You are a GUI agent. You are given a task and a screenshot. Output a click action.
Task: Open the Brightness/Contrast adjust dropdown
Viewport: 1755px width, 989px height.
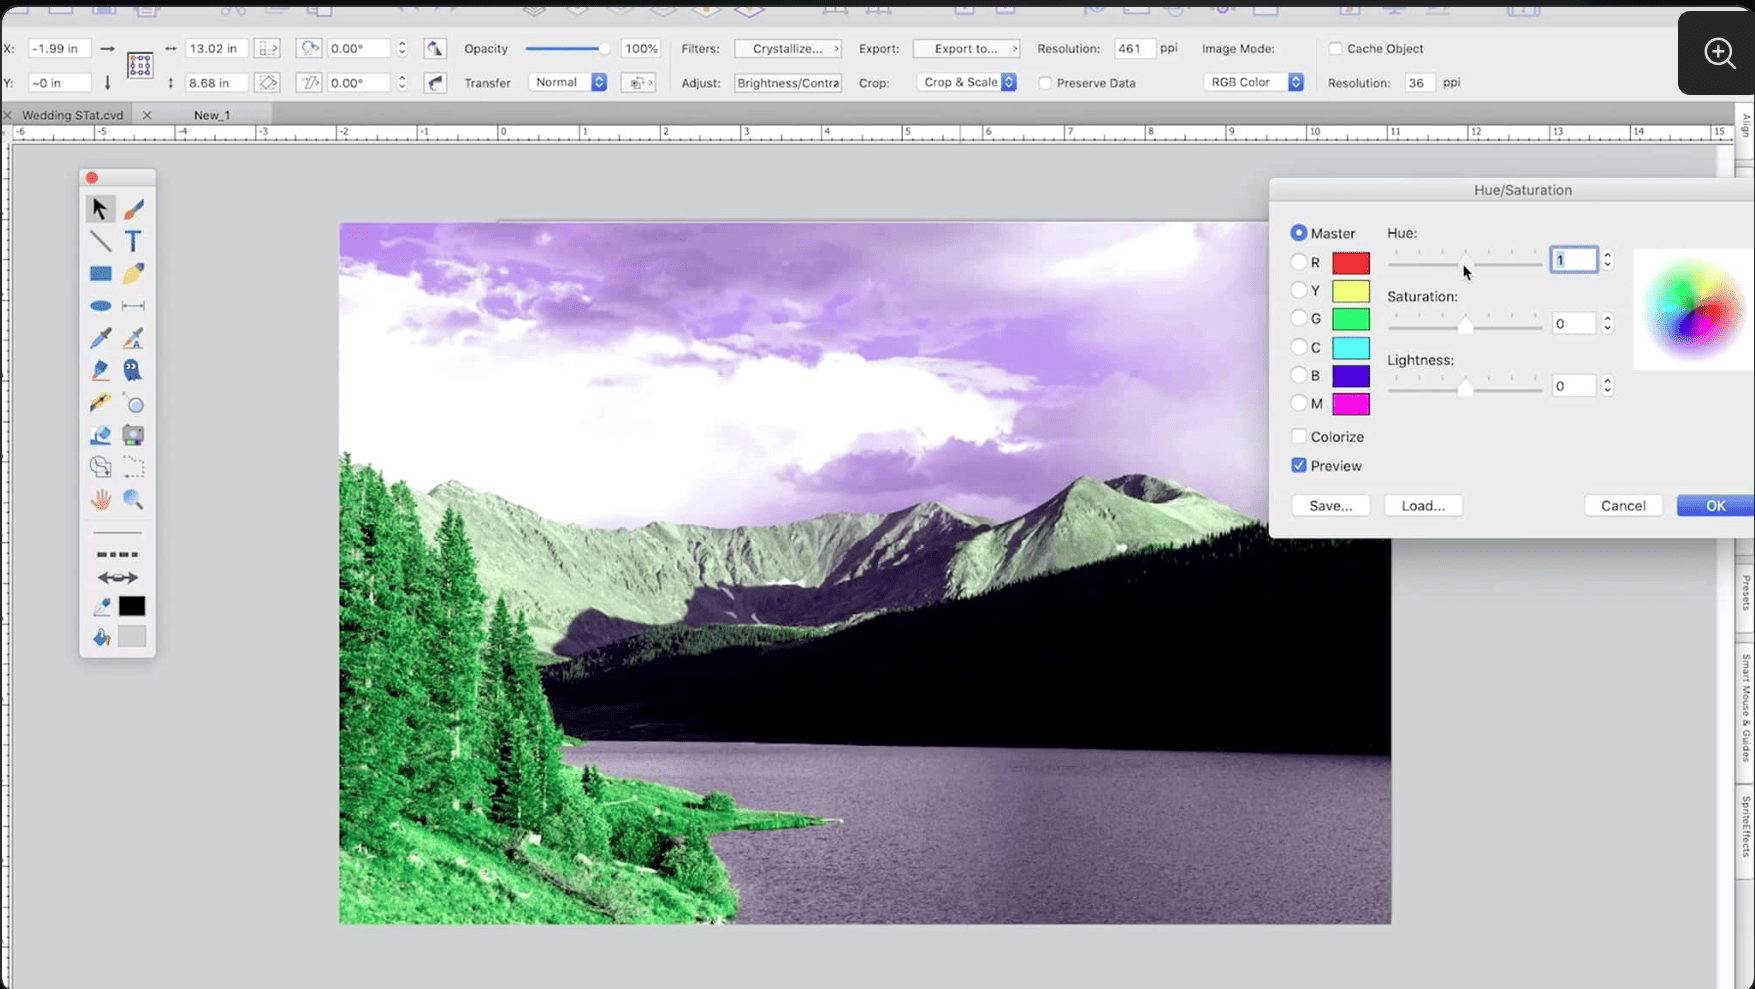pos(788,83)
